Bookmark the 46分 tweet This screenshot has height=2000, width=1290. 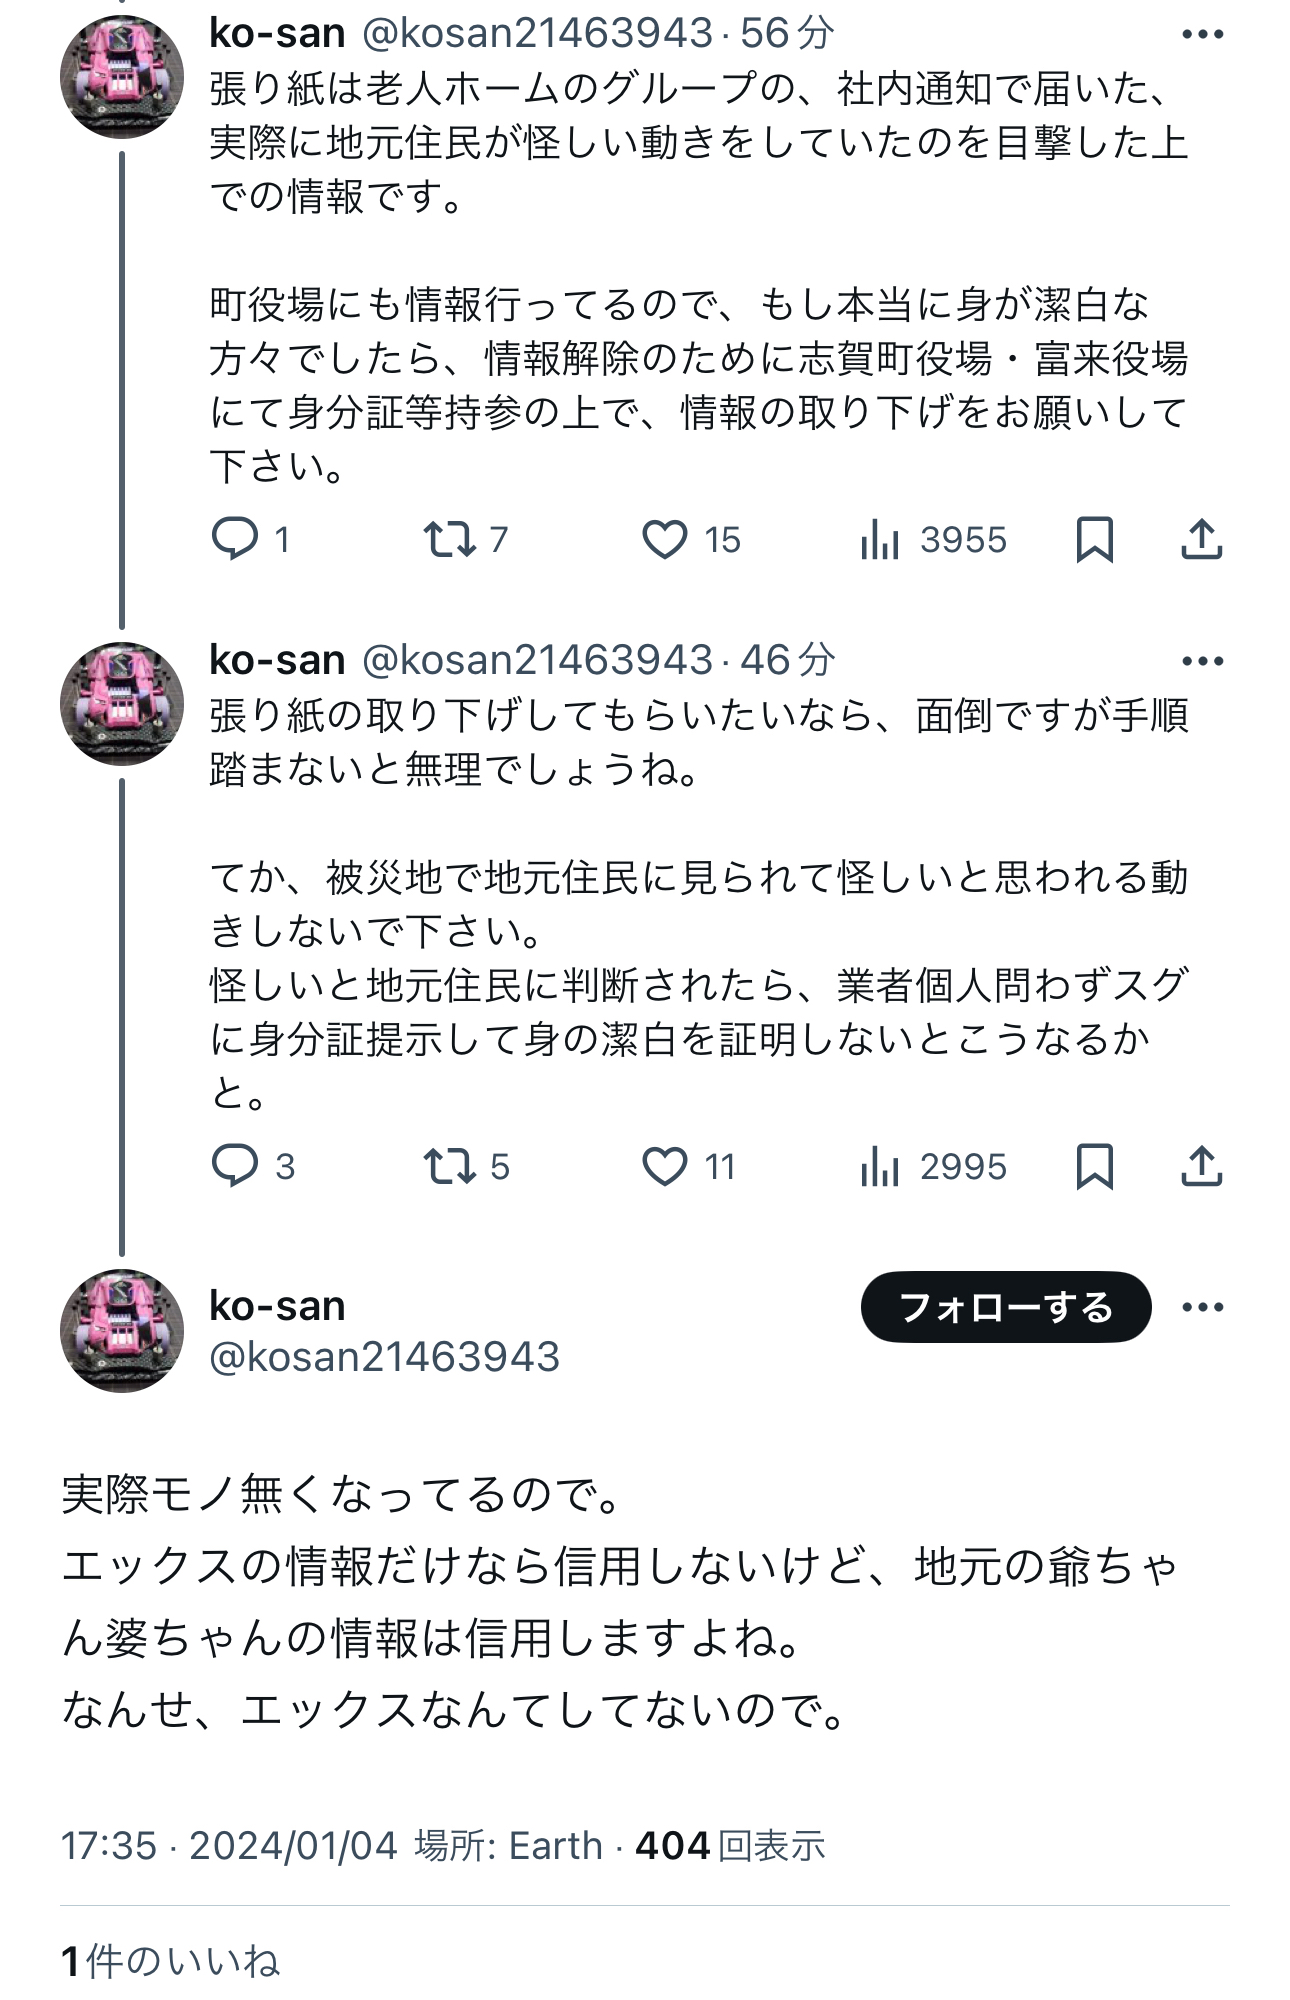click(1094, 1166)
